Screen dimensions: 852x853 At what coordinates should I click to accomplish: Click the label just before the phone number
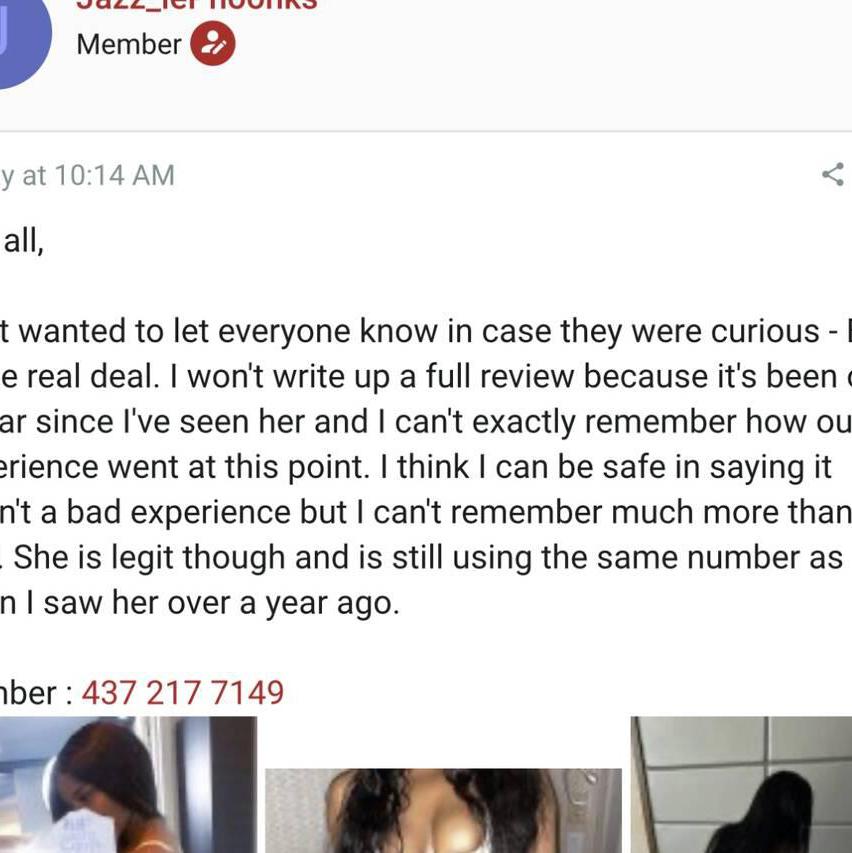[x=32, y=692]
